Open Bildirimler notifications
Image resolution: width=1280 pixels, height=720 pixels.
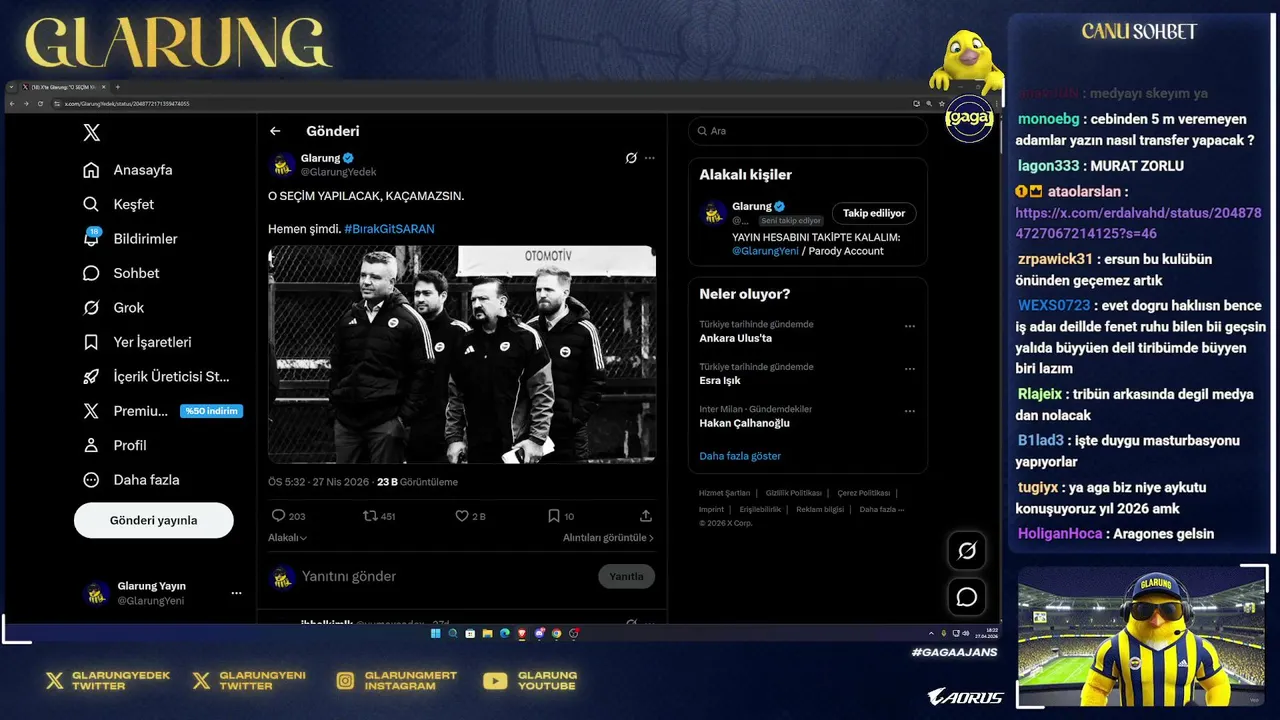(130, 239)
